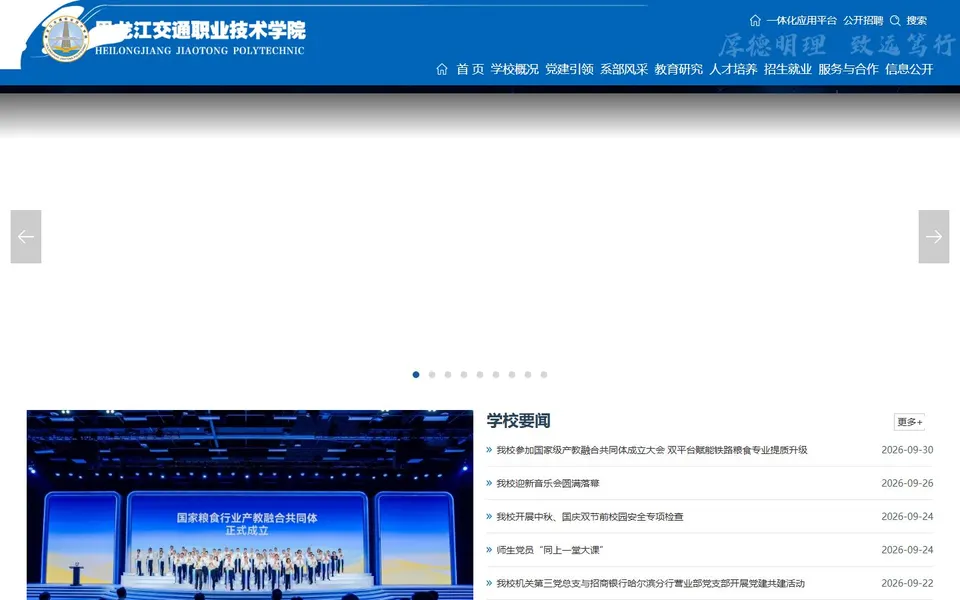Click the house icon beside 一体化应用平台
This screenshot has width=960, height=600.
pos(755,20)
